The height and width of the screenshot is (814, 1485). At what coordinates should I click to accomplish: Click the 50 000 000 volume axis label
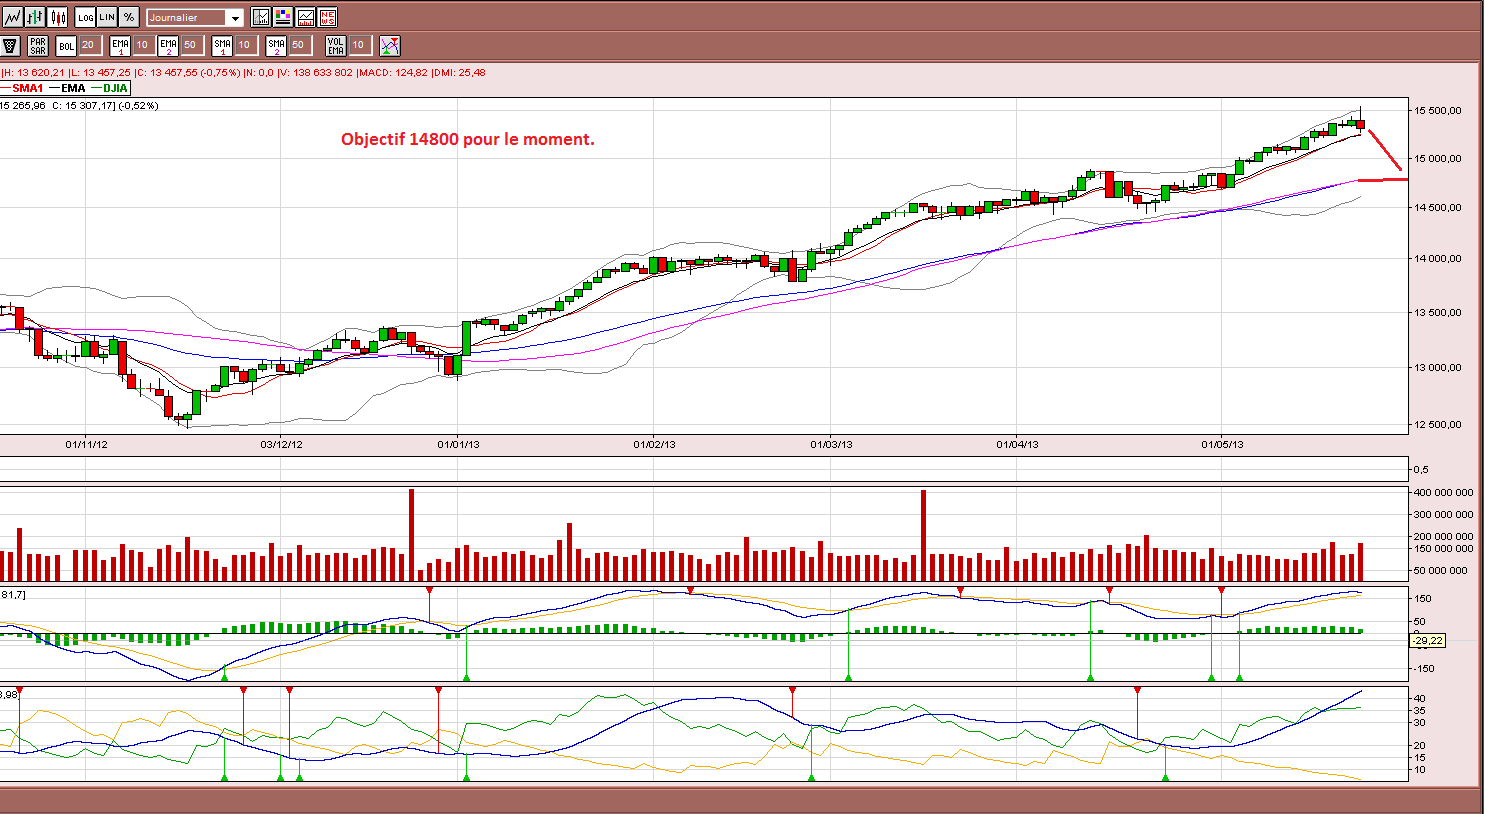point(1441,570)
